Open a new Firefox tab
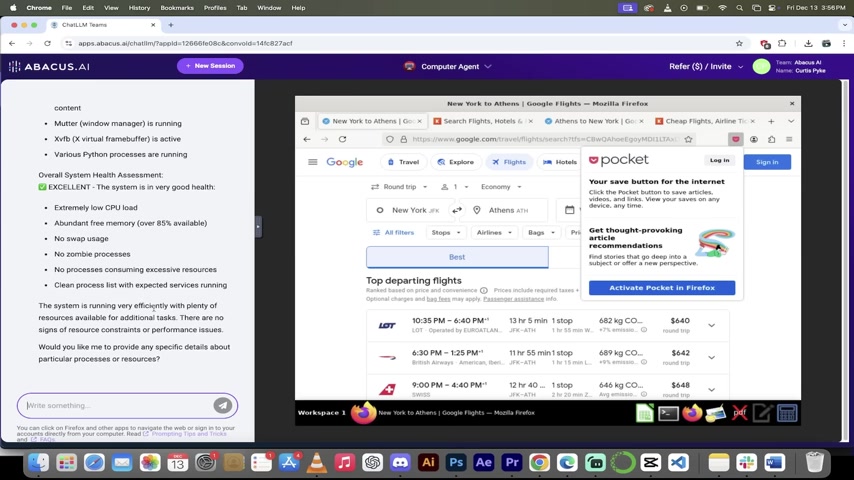 [771, 121]
